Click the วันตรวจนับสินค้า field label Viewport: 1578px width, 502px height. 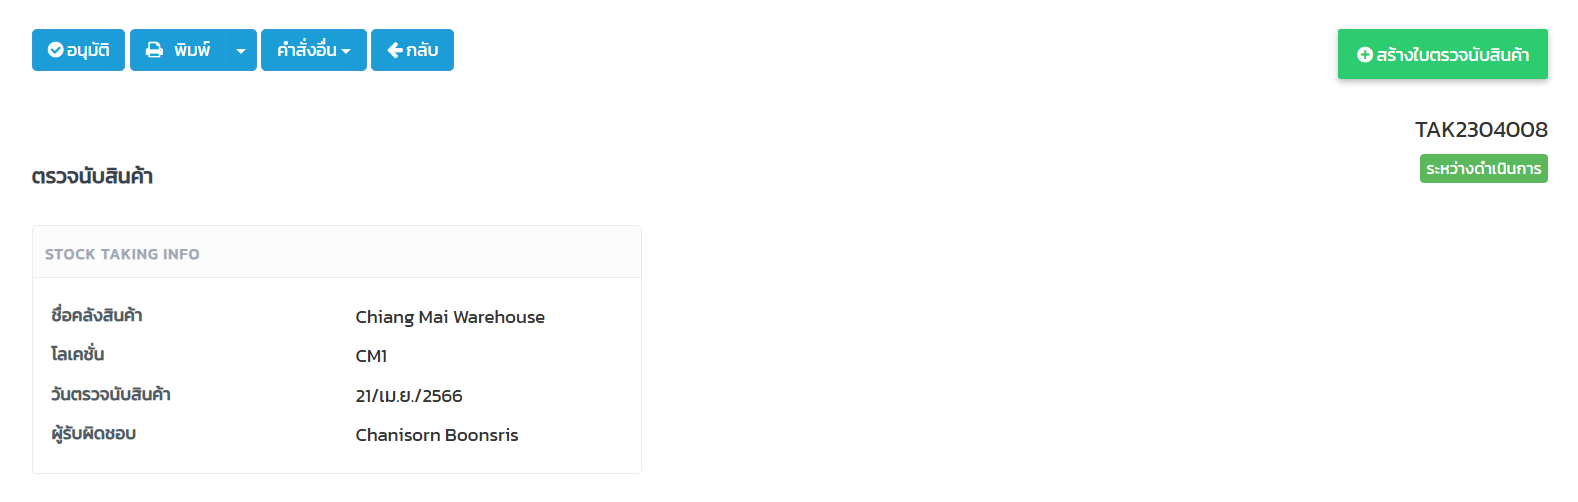click(x=111, y=394)
